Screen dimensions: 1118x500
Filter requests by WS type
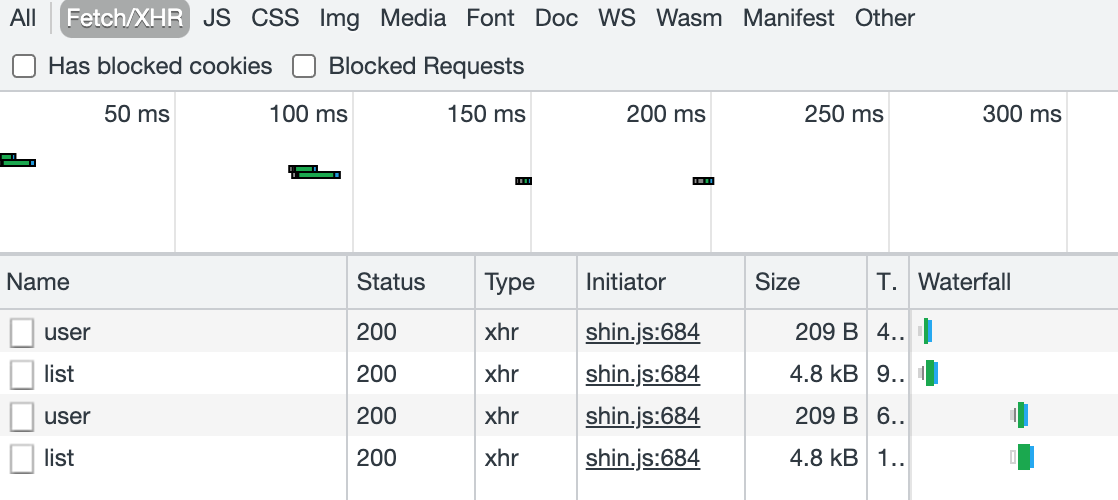(617, 18)
